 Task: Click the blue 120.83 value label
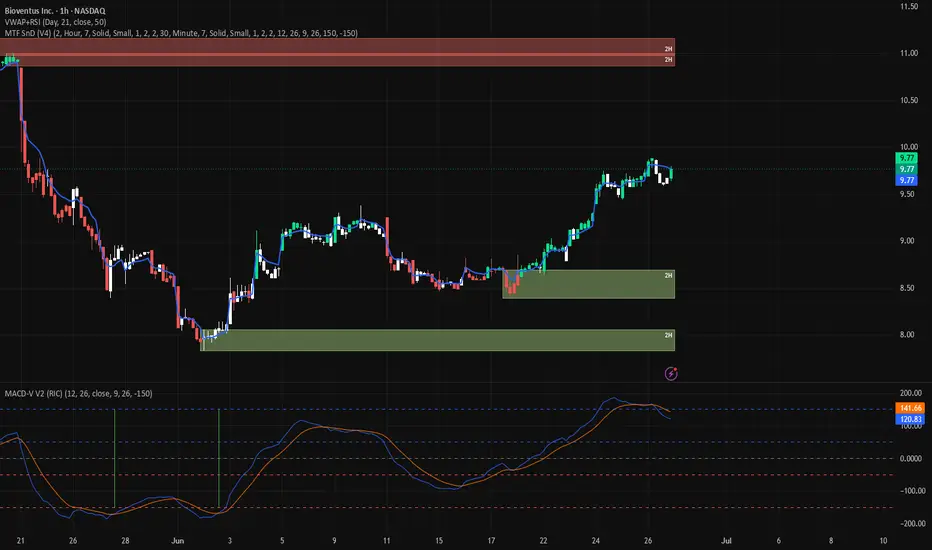pyautogui.click(x=910, y=419)
